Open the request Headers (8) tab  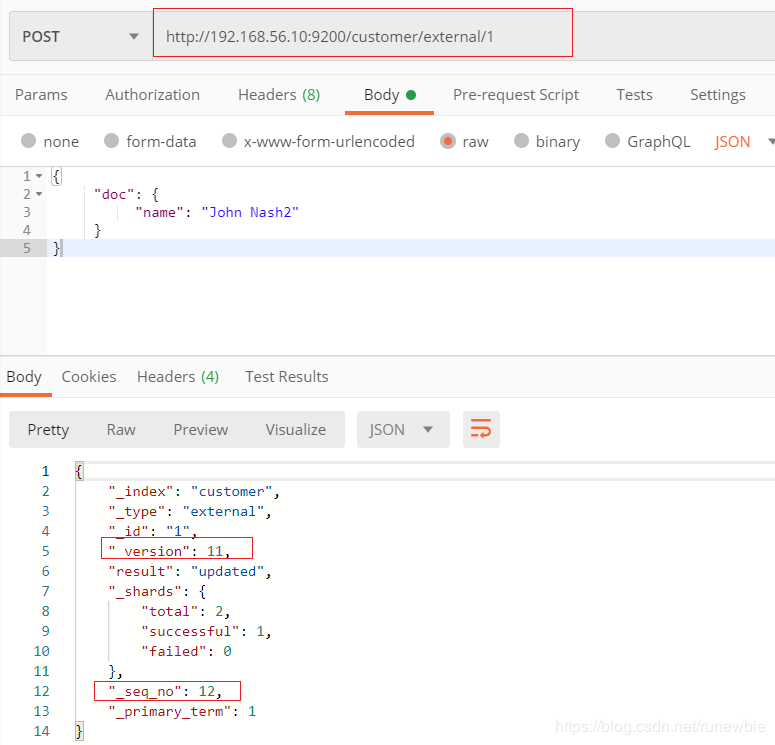tap(279, 95)
